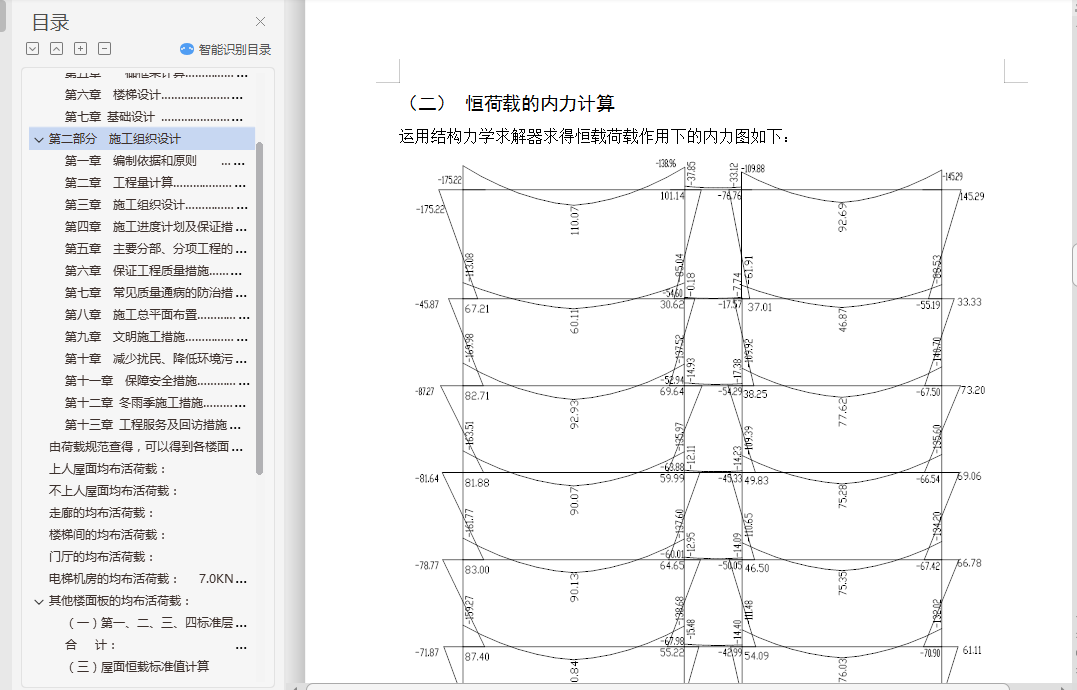The height and width of the screenshot is (690, 1077).
Task: Go to 第十二章 冬雨季施工措施
Action: click(x=155, y=402)
